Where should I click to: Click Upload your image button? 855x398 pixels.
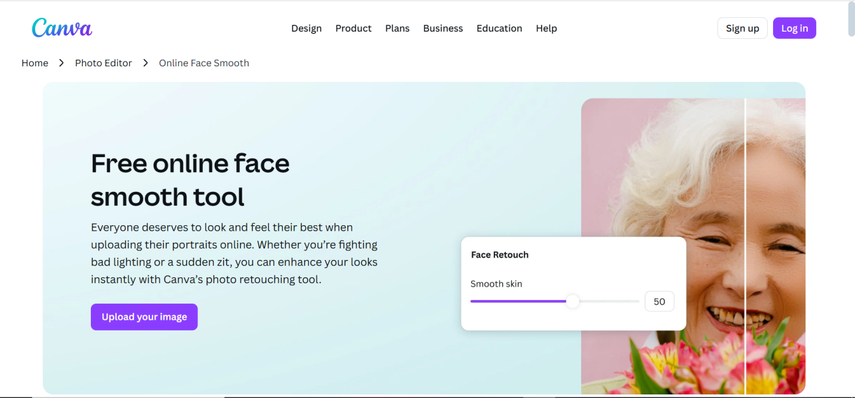click(144, 317)
